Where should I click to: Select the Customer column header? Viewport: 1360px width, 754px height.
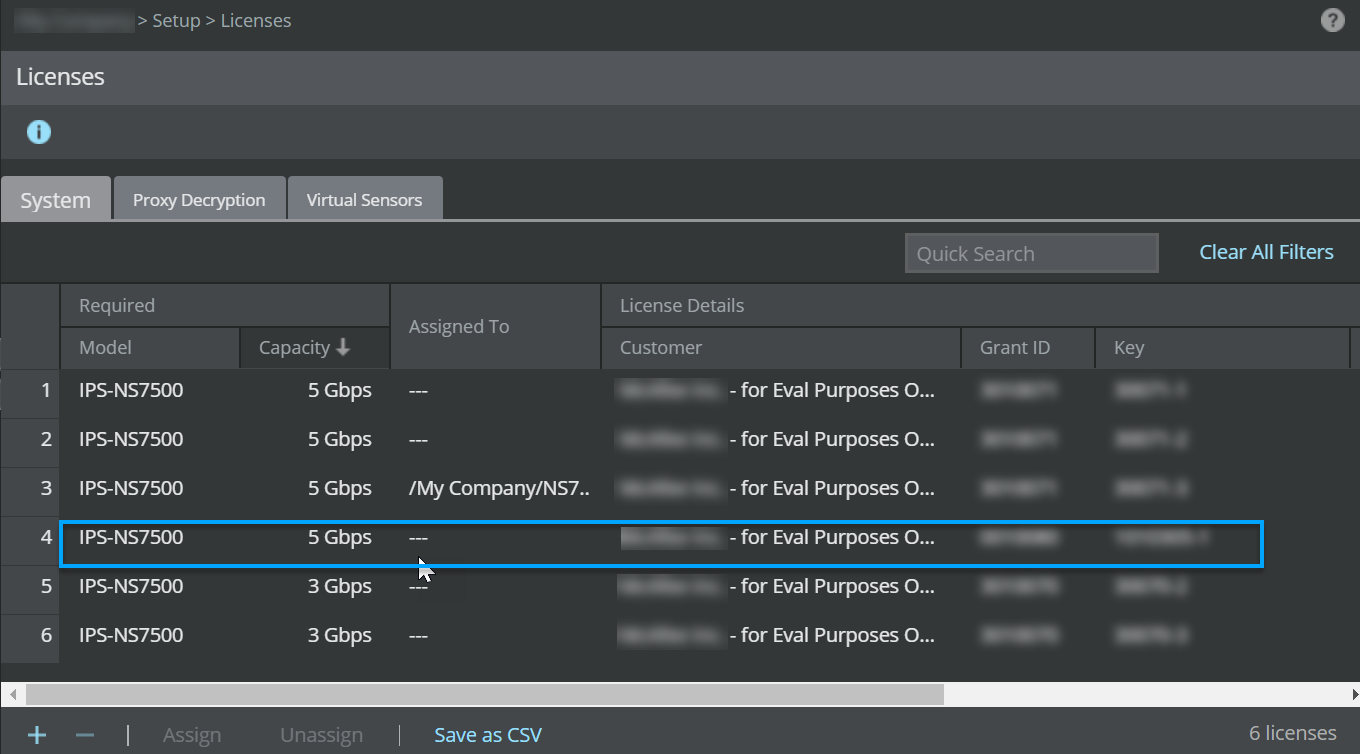pyautogui.click(x=780, y=348)
